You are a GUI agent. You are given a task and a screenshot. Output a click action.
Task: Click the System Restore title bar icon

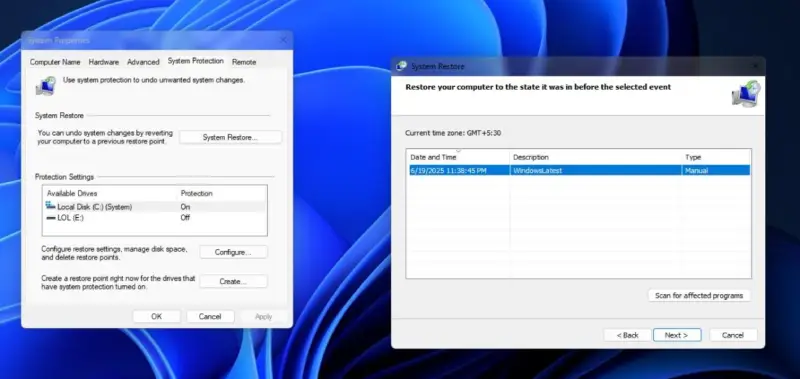402,66
